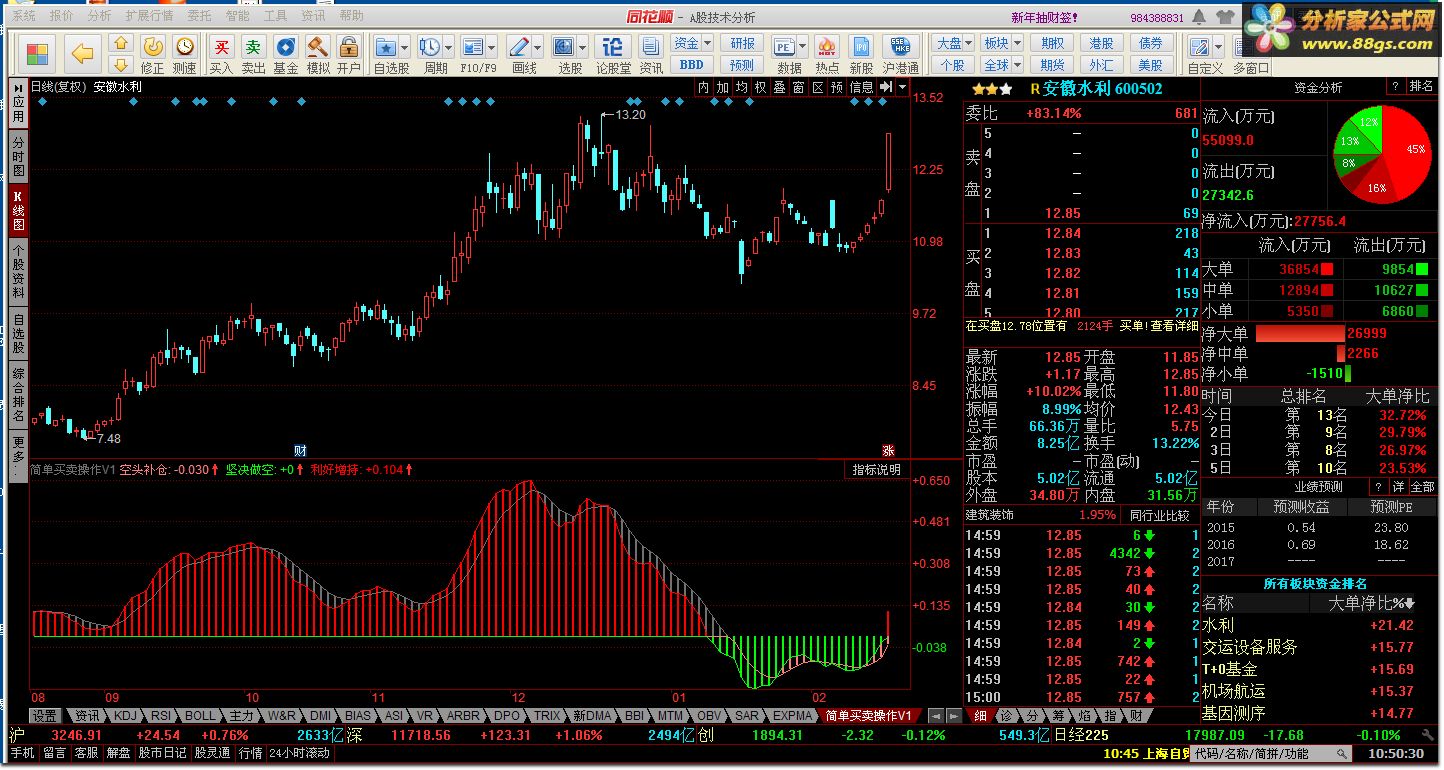
Task: Click the 同行业比较 industry comparison button
Action: 1160,515
